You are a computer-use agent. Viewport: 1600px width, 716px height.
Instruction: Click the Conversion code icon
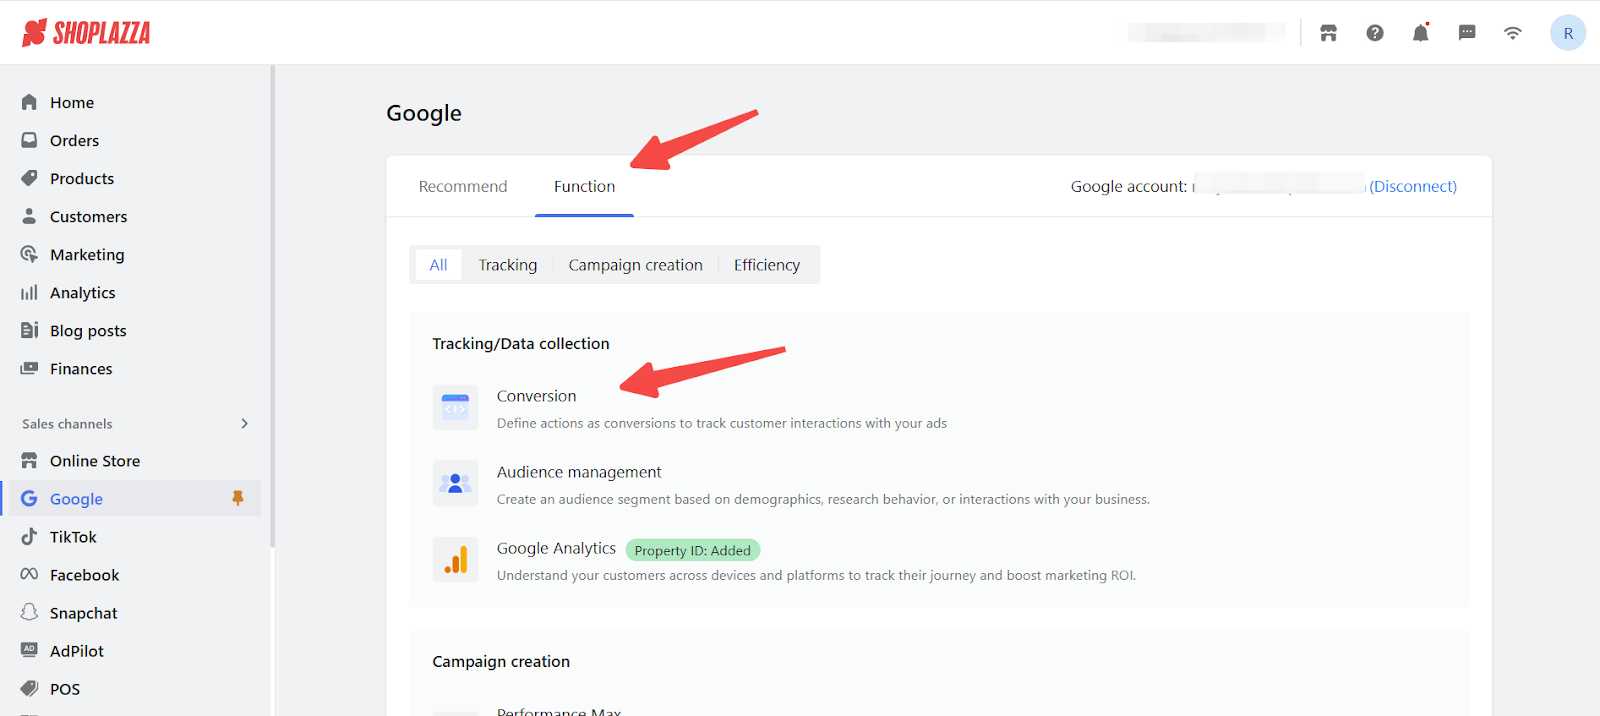(455, 408)
